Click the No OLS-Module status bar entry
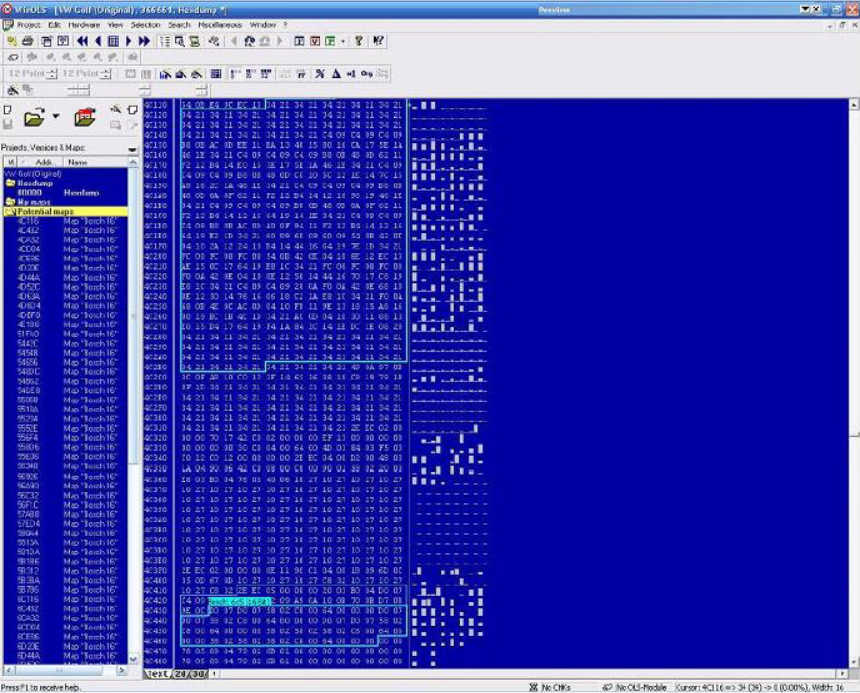Viewport: 860px width, 693px height. tap(635, 687)
